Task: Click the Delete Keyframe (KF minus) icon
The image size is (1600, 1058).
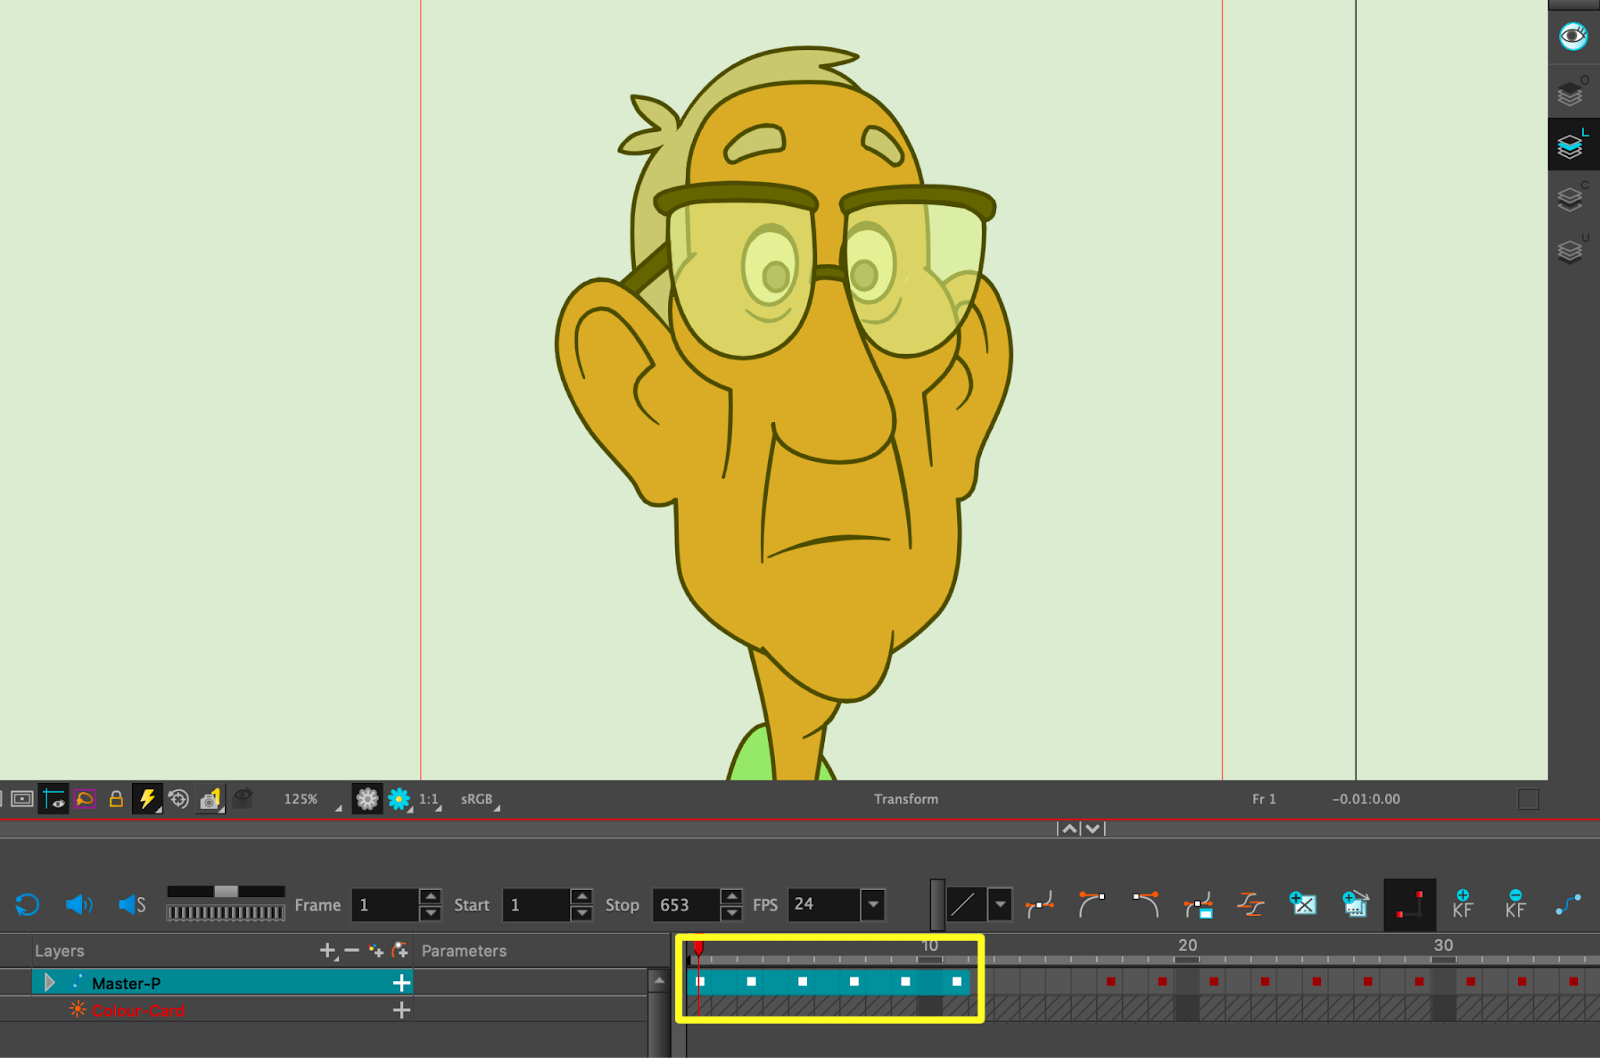Action: point(1515,904)
